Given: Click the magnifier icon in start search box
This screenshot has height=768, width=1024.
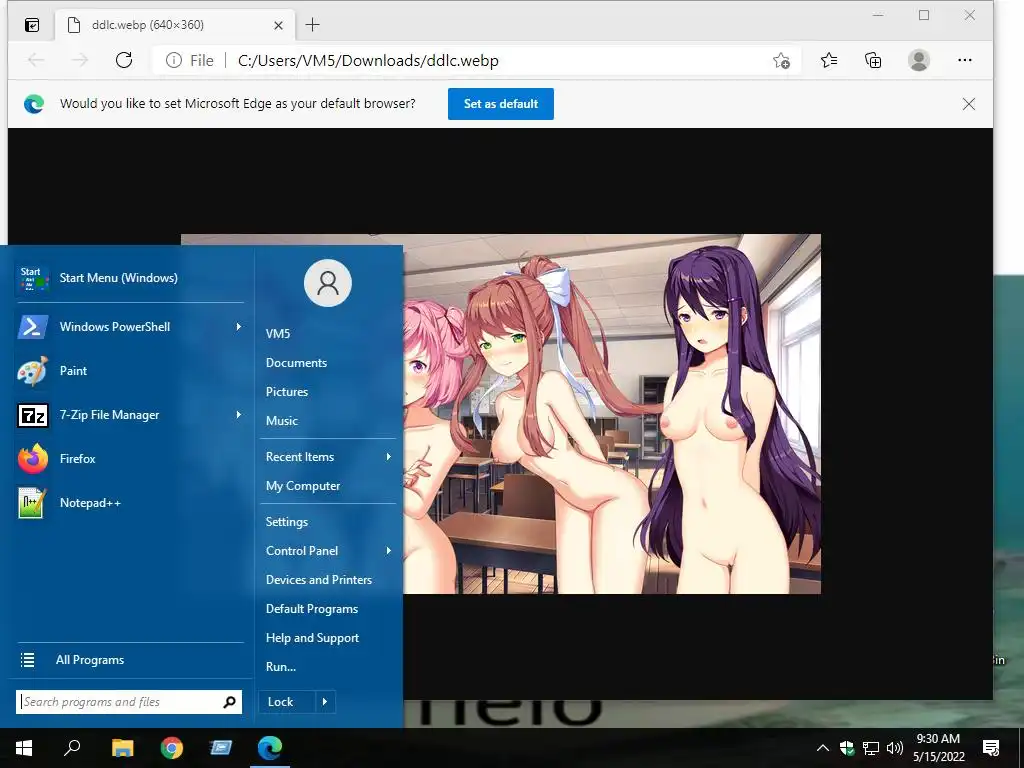Looking at the screenshot, I should pos(229,702).
